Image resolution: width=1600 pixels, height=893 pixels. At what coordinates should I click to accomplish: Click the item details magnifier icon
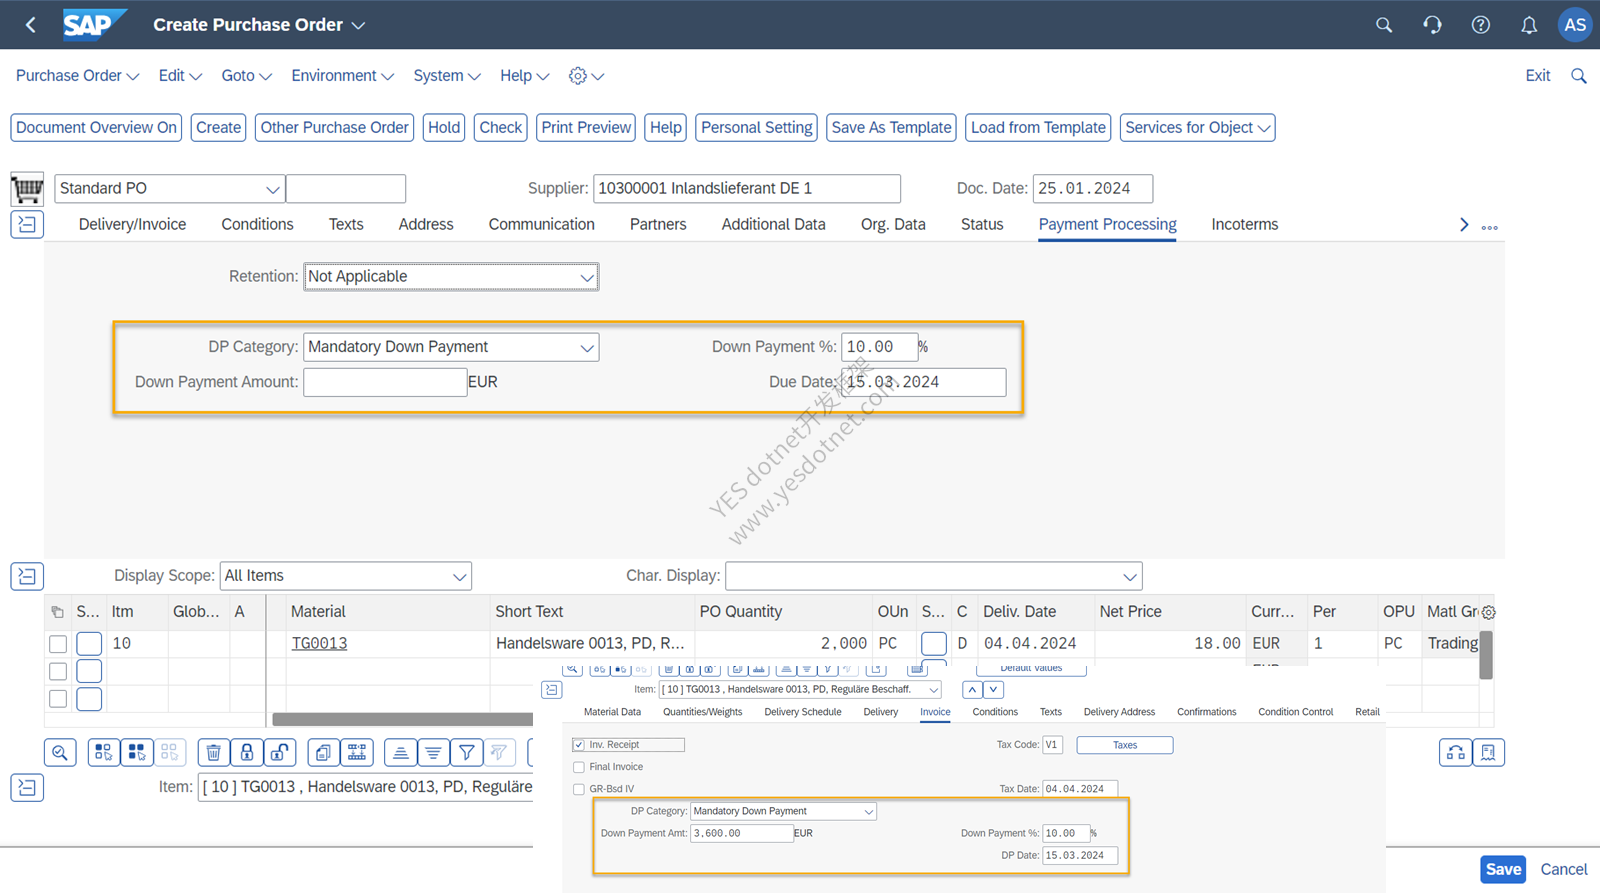pos(60,752)
